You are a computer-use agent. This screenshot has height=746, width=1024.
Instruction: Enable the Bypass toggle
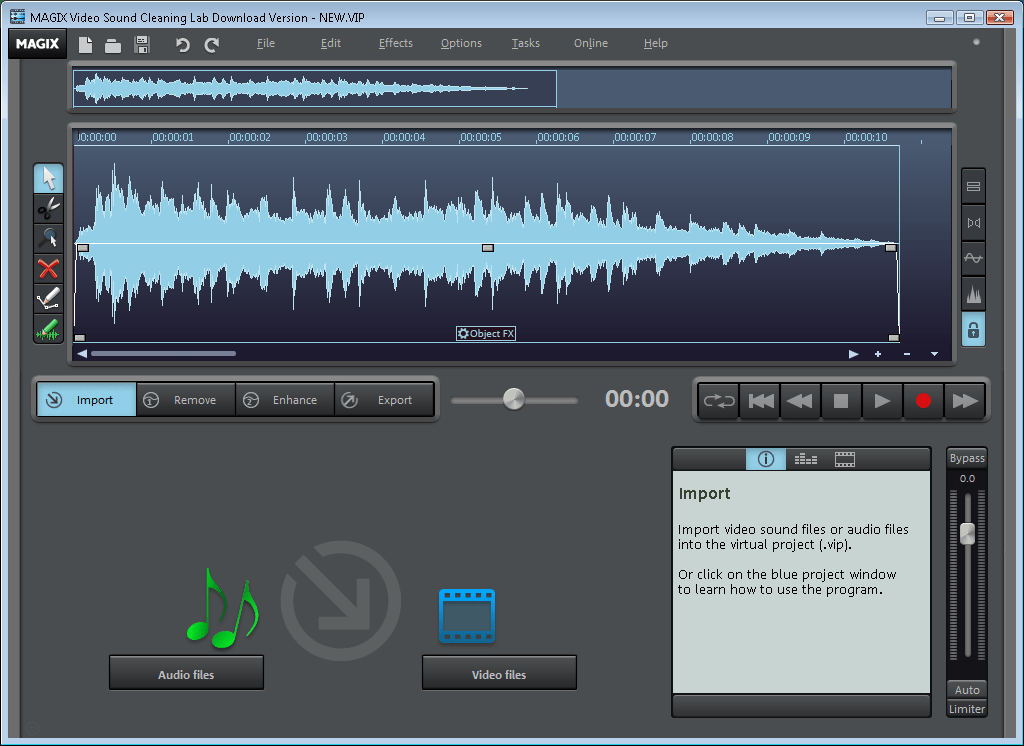click(x=966, y=457)
